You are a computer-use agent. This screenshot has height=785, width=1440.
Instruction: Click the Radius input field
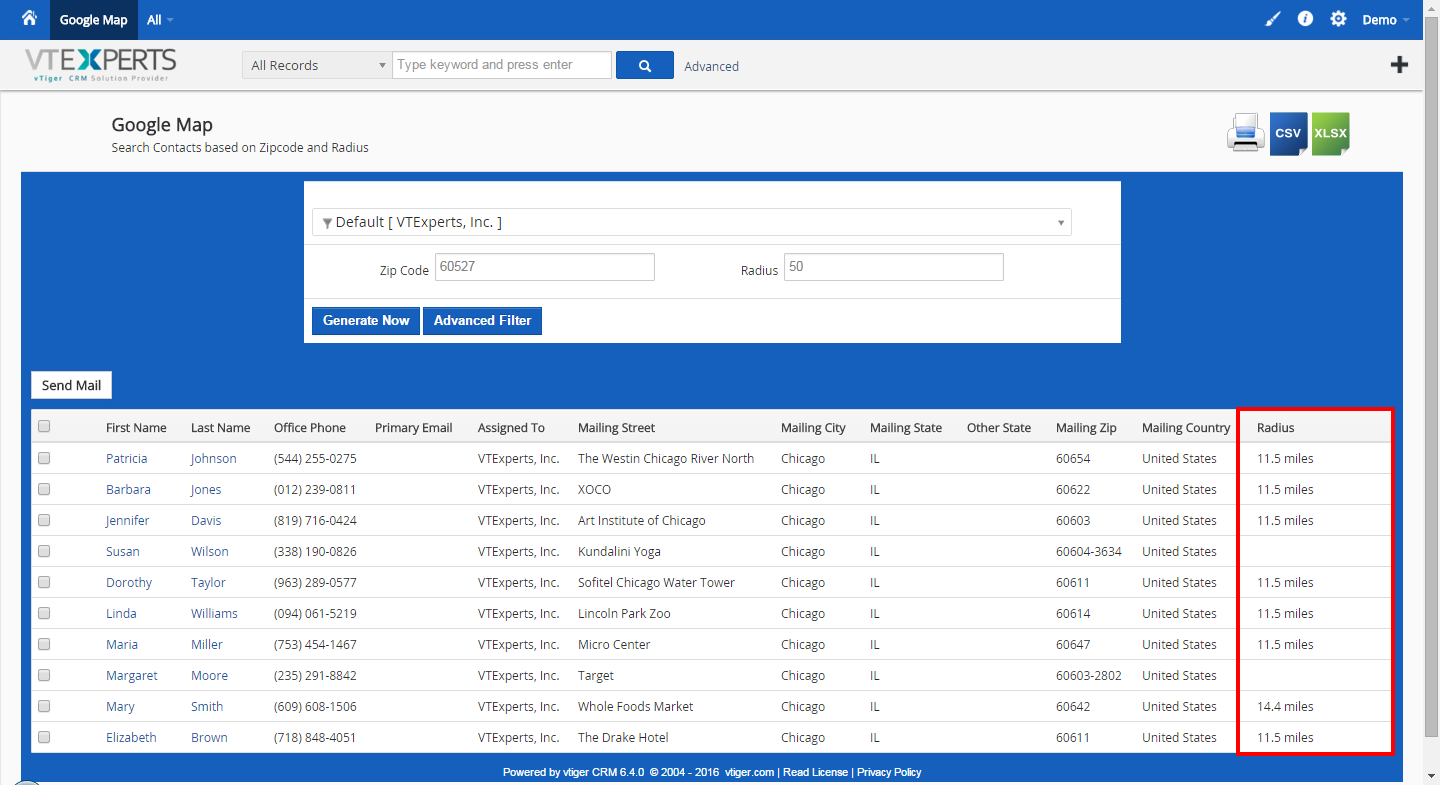893,267
